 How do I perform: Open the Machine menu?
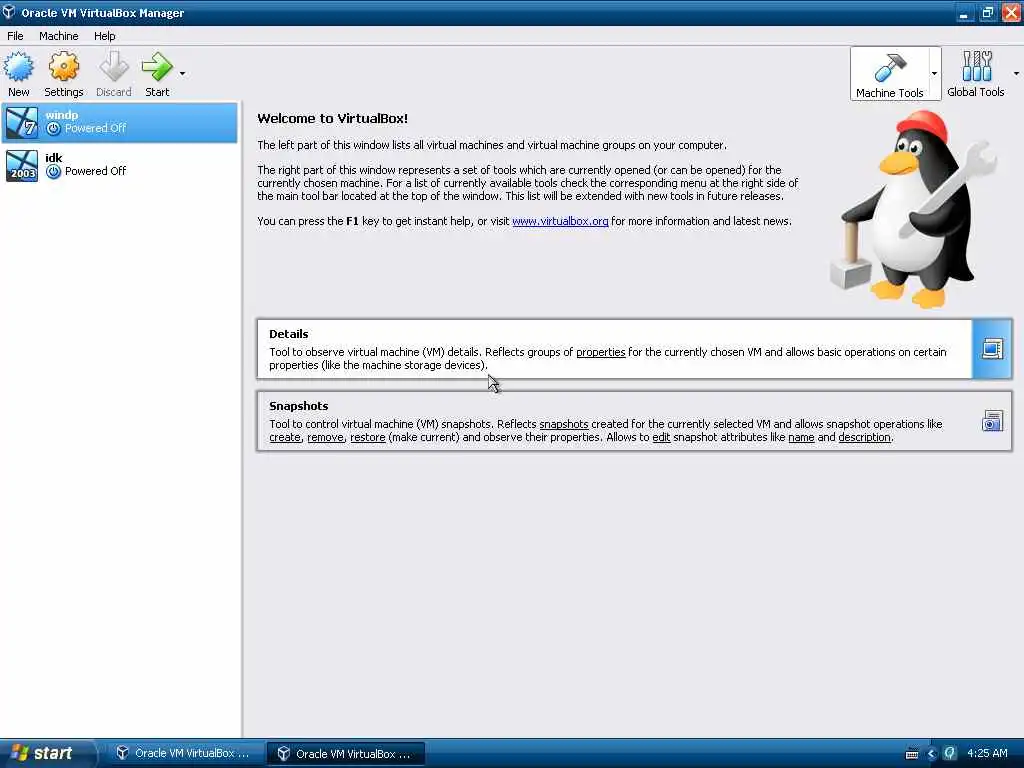[59, 36]
